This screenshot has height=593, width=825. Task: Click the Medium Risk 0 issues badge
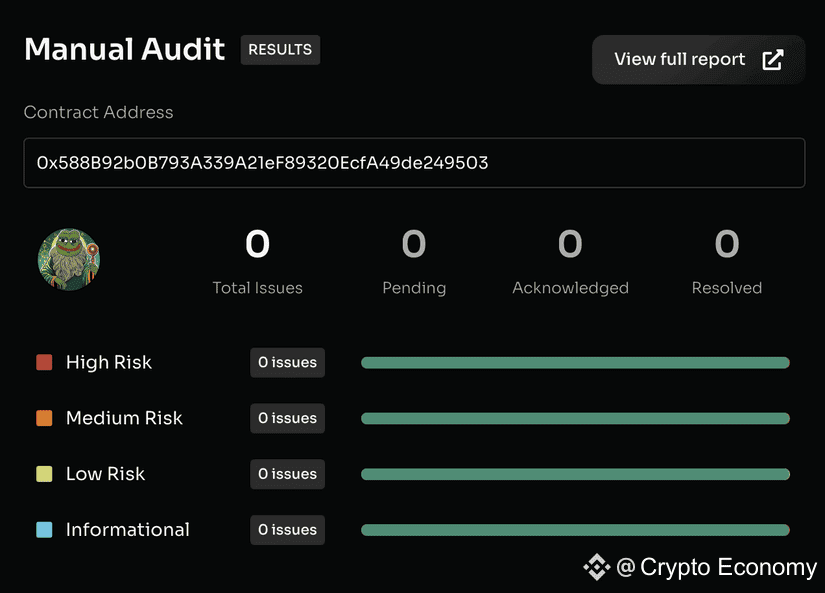pos(287,418)
